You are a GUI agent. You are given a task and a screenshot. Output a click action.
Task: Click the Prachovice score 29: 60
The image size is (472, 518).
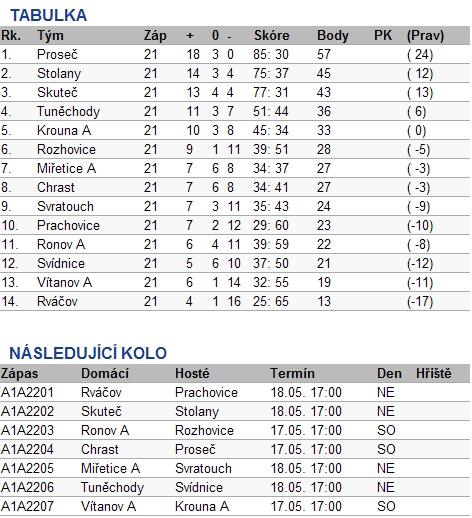point(271,226)
